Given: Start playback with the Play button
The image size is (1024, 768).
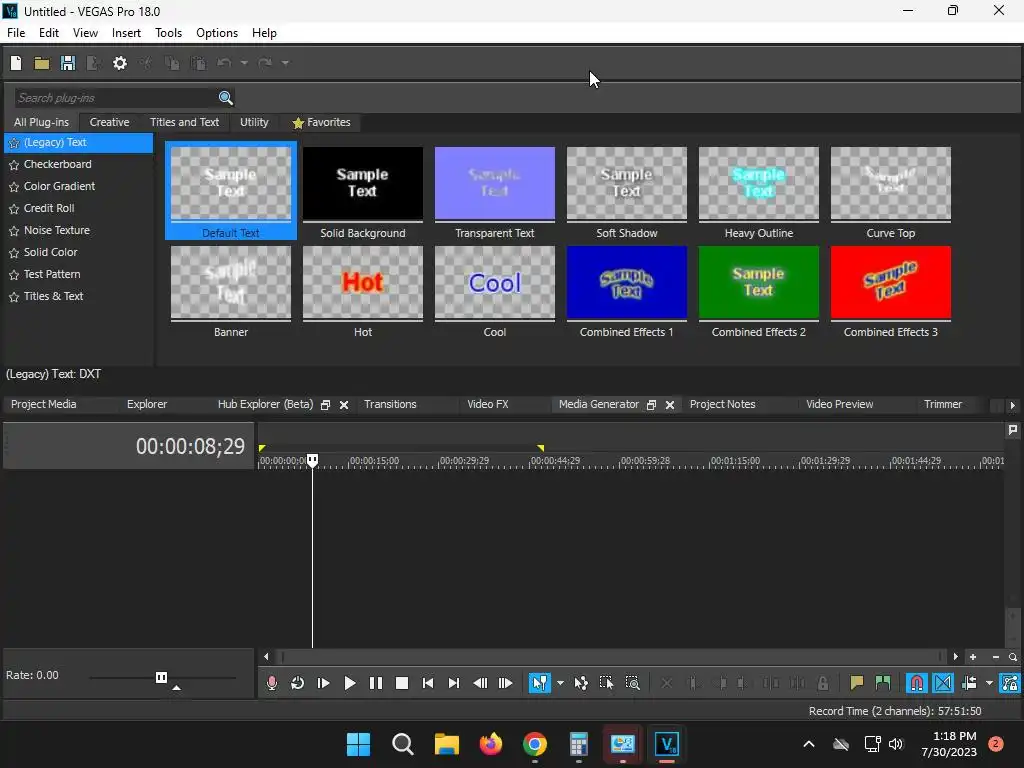Looking at the screenshot, I should pyautogui.click(x=349, y=683).
